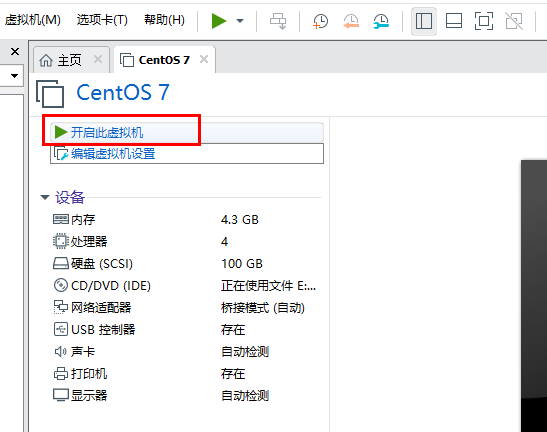
Task: Open the 选项卡(T) menu
Action: 102,20
